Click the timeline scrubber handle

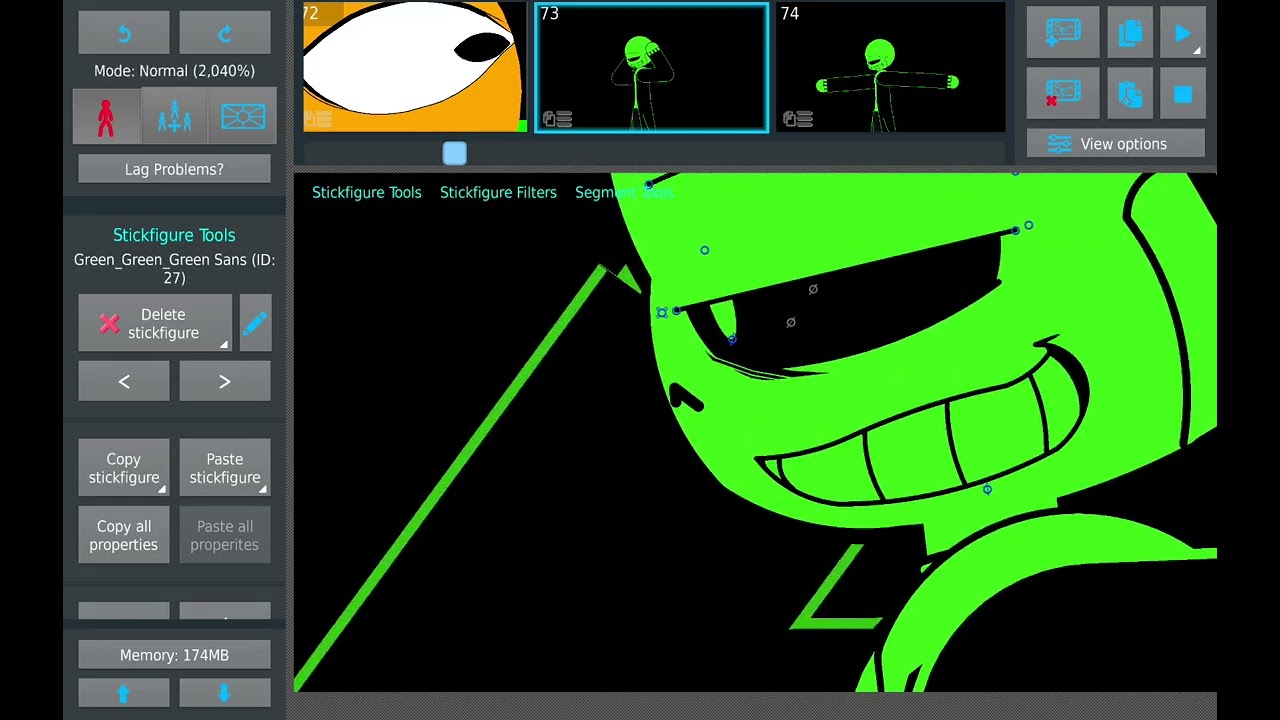click(455, 153)
